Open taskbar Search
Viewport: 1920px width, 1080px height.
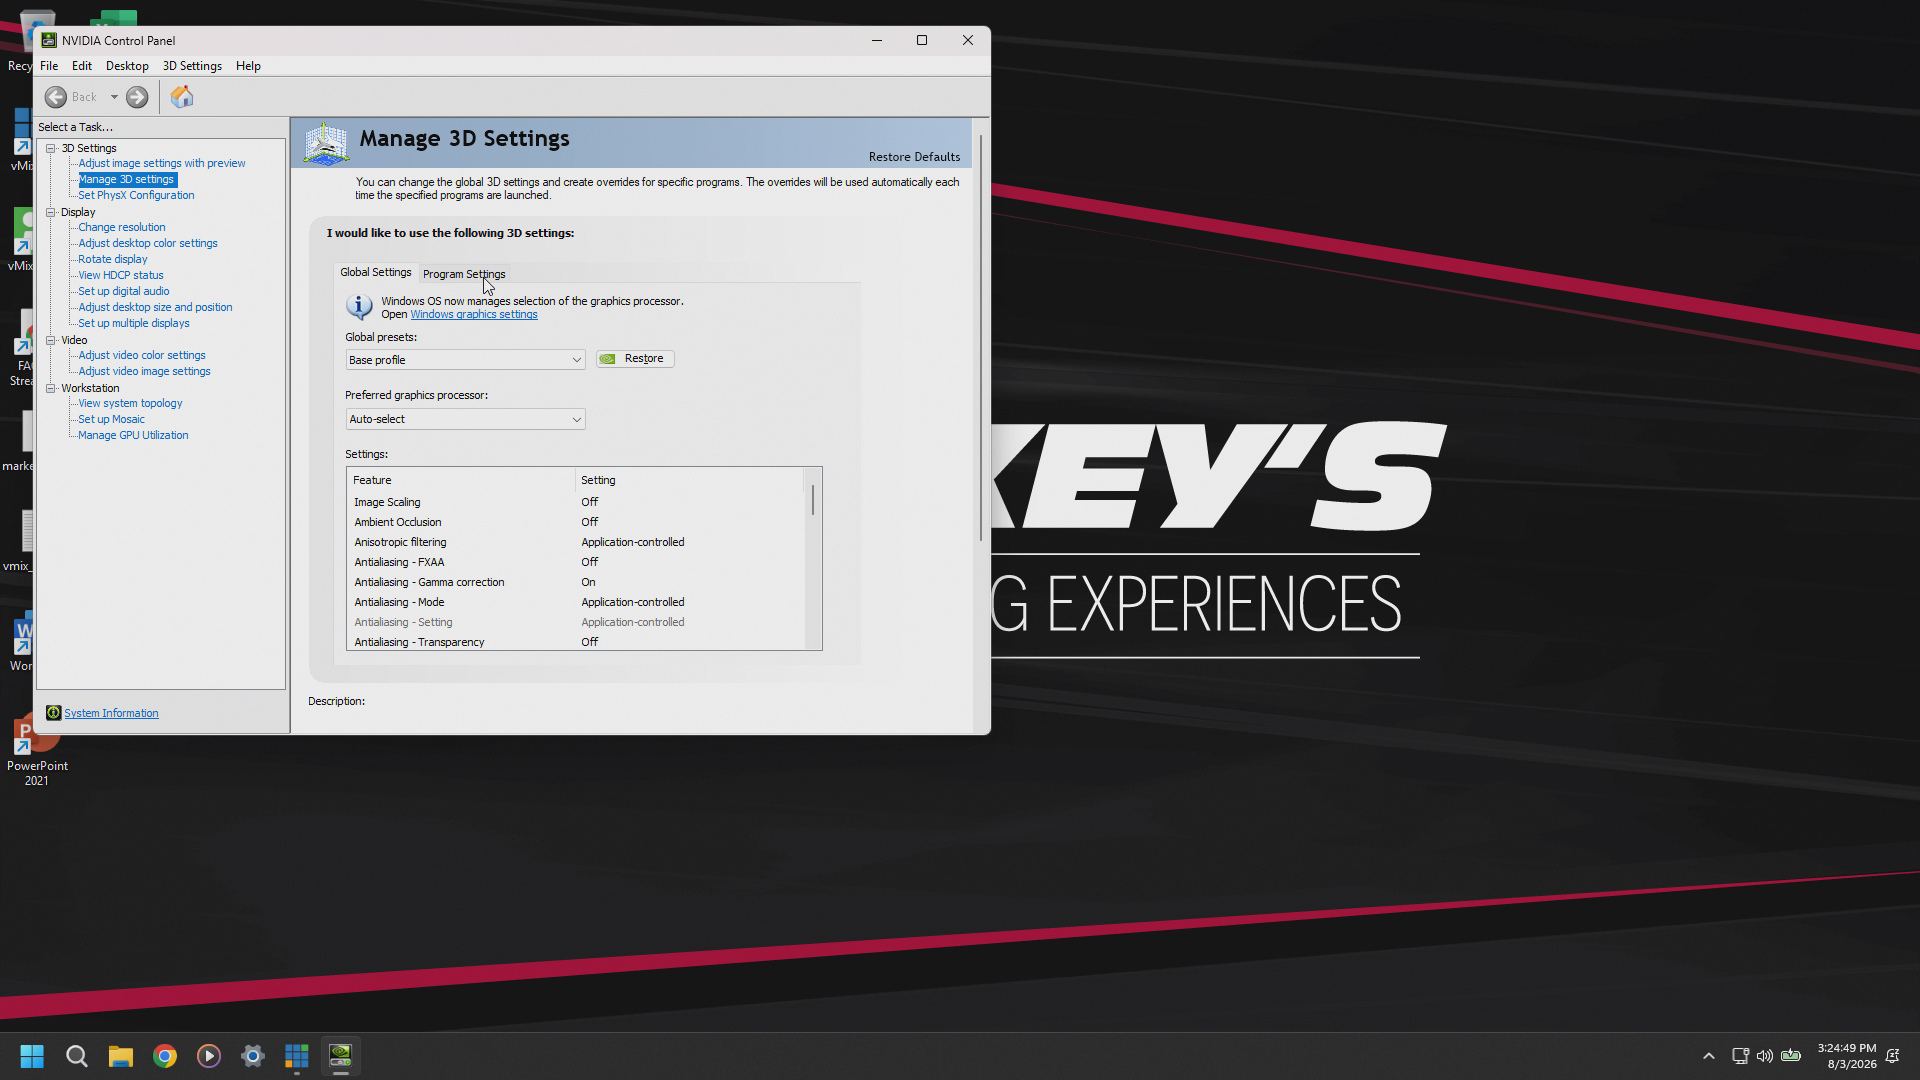click(77, 1056)
